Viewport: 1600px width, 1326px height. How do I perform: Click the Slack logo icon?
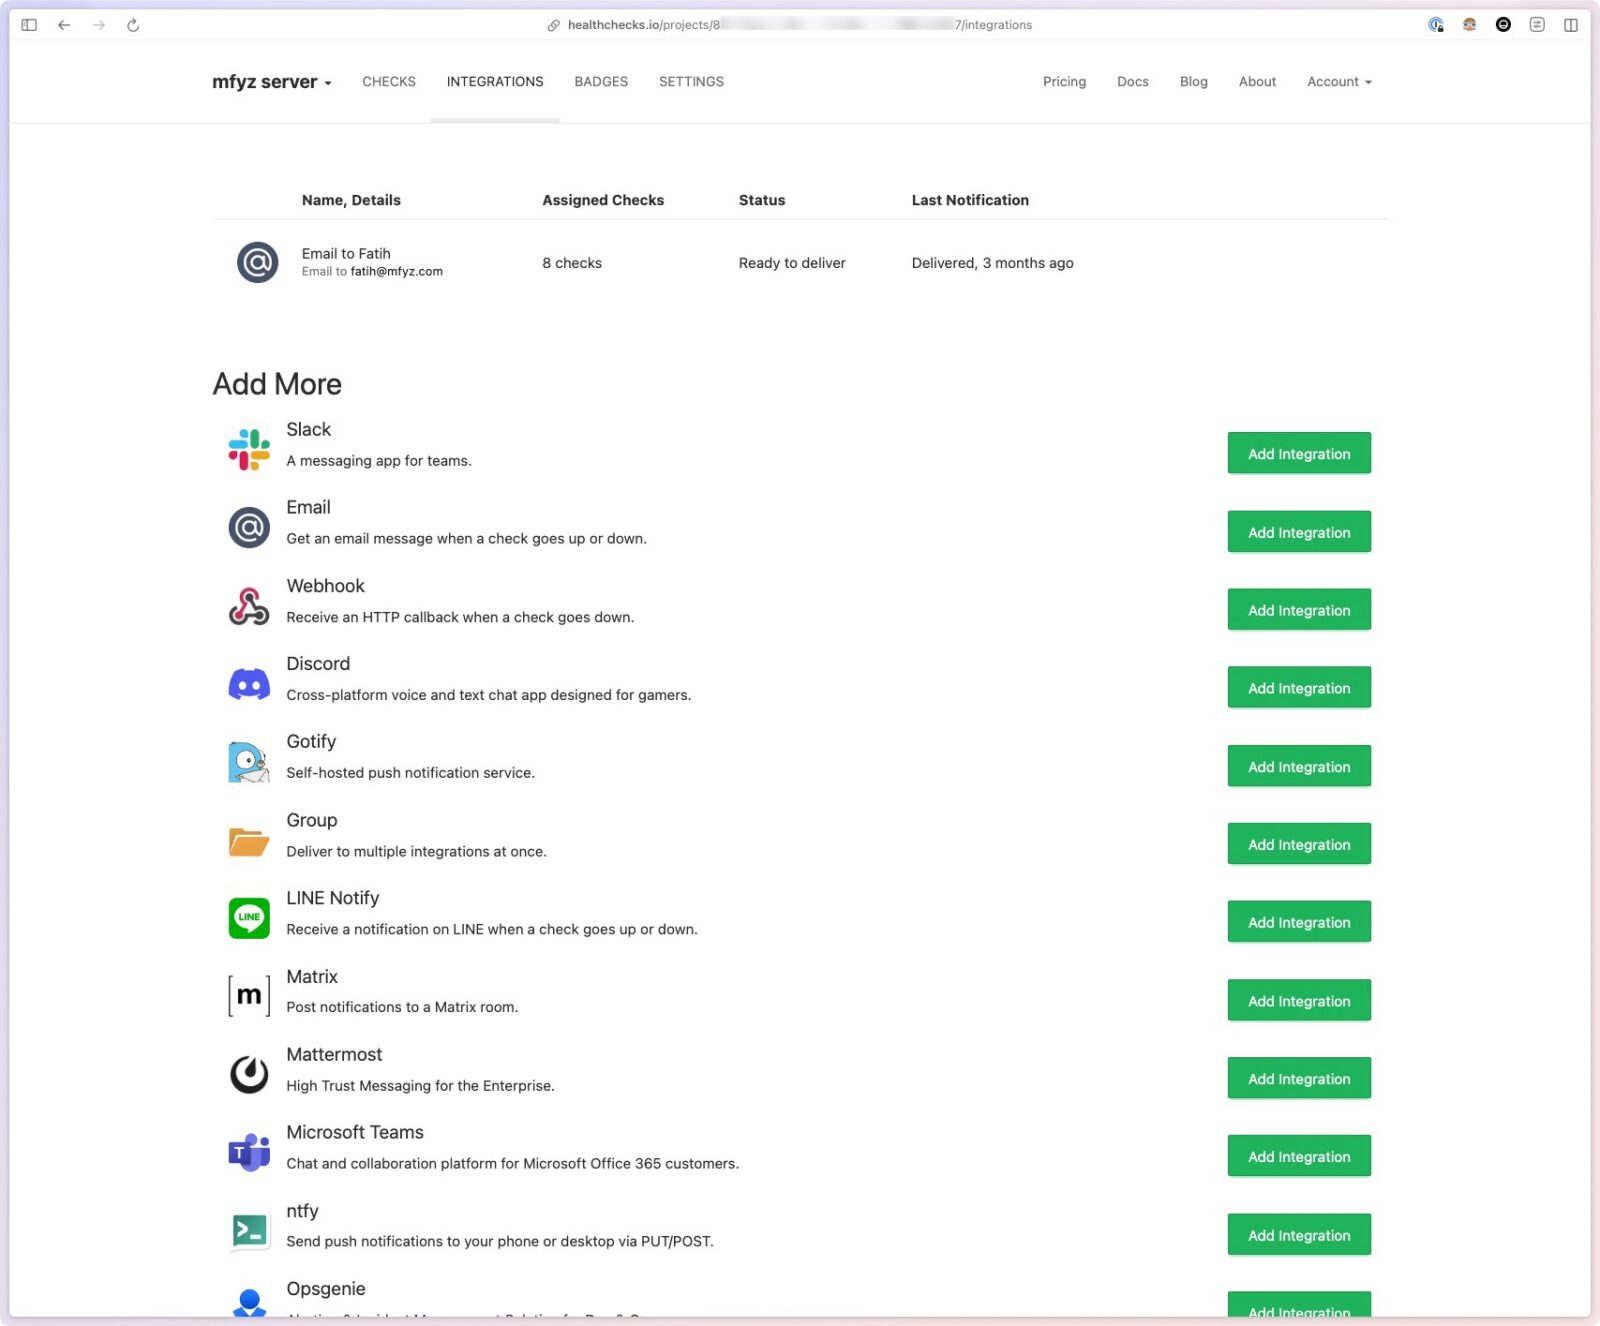pos(249,450)
